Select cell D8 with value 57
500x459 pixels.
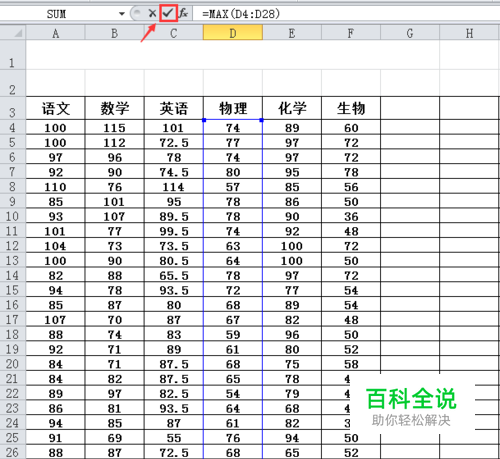pos(233,186)
